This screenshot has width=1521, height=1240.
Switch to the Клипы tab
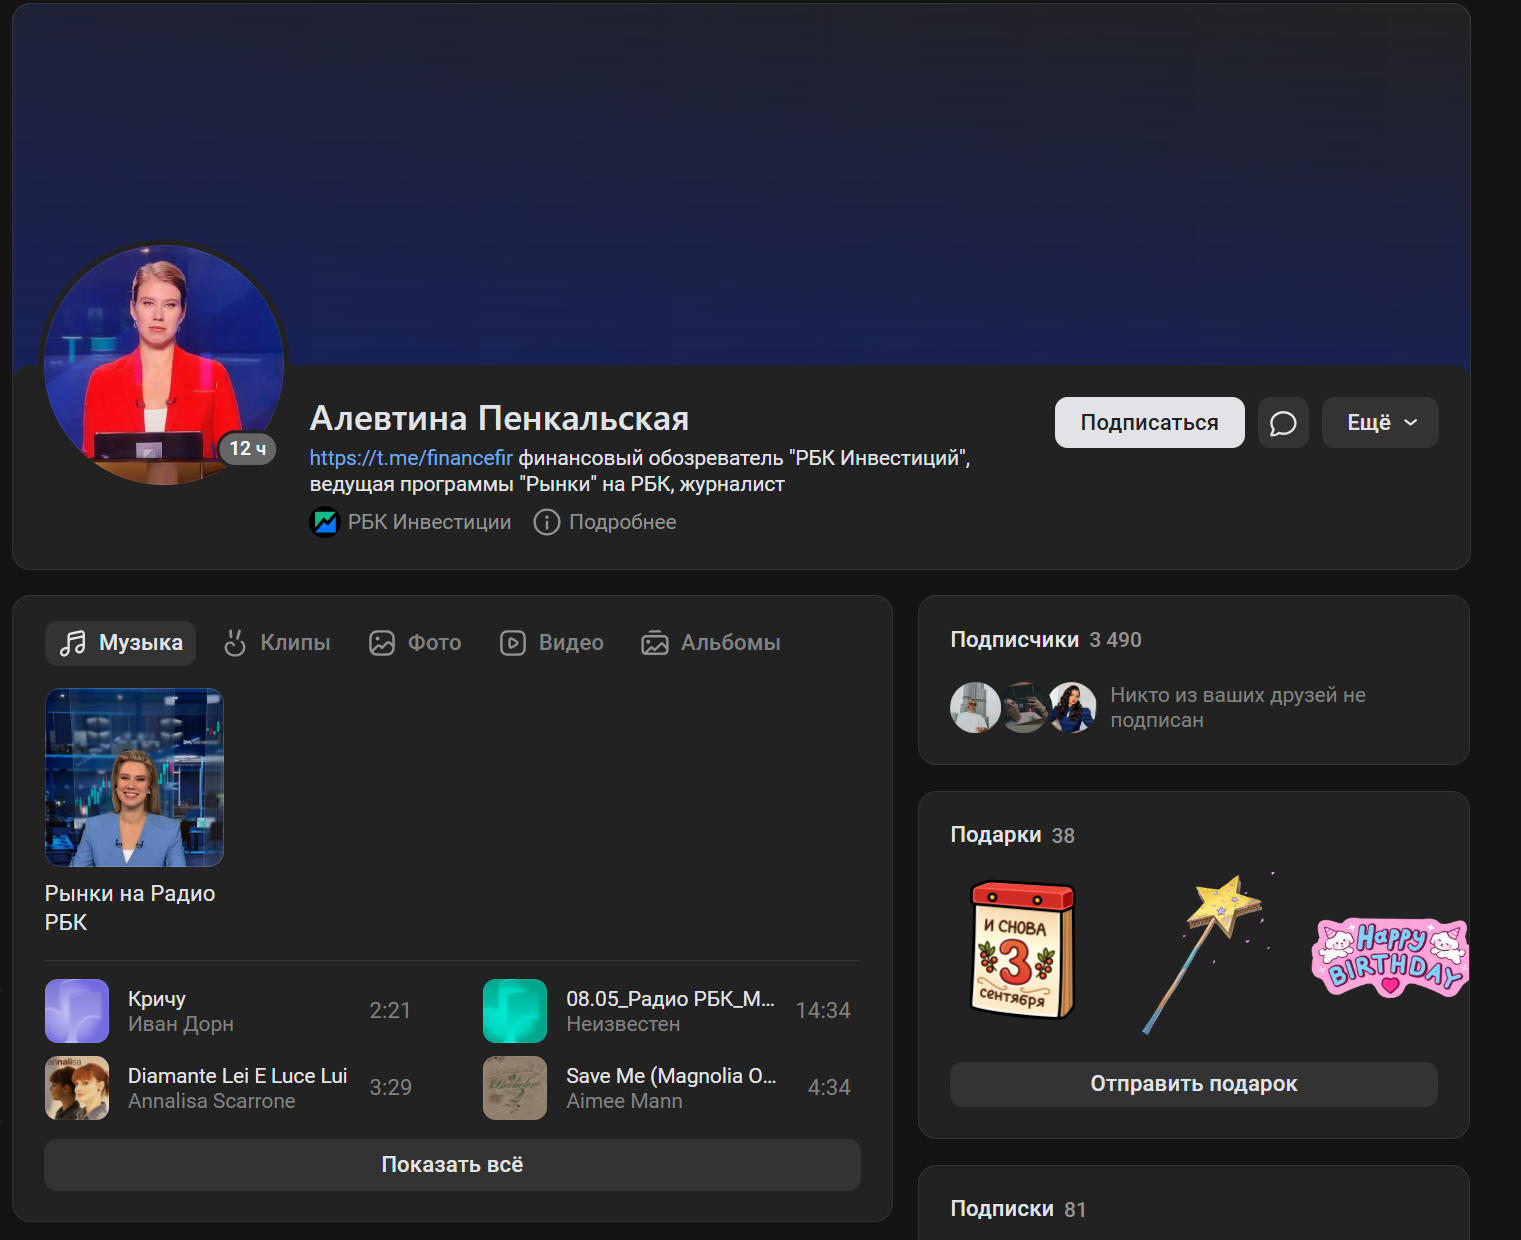(x=277, y=643)
